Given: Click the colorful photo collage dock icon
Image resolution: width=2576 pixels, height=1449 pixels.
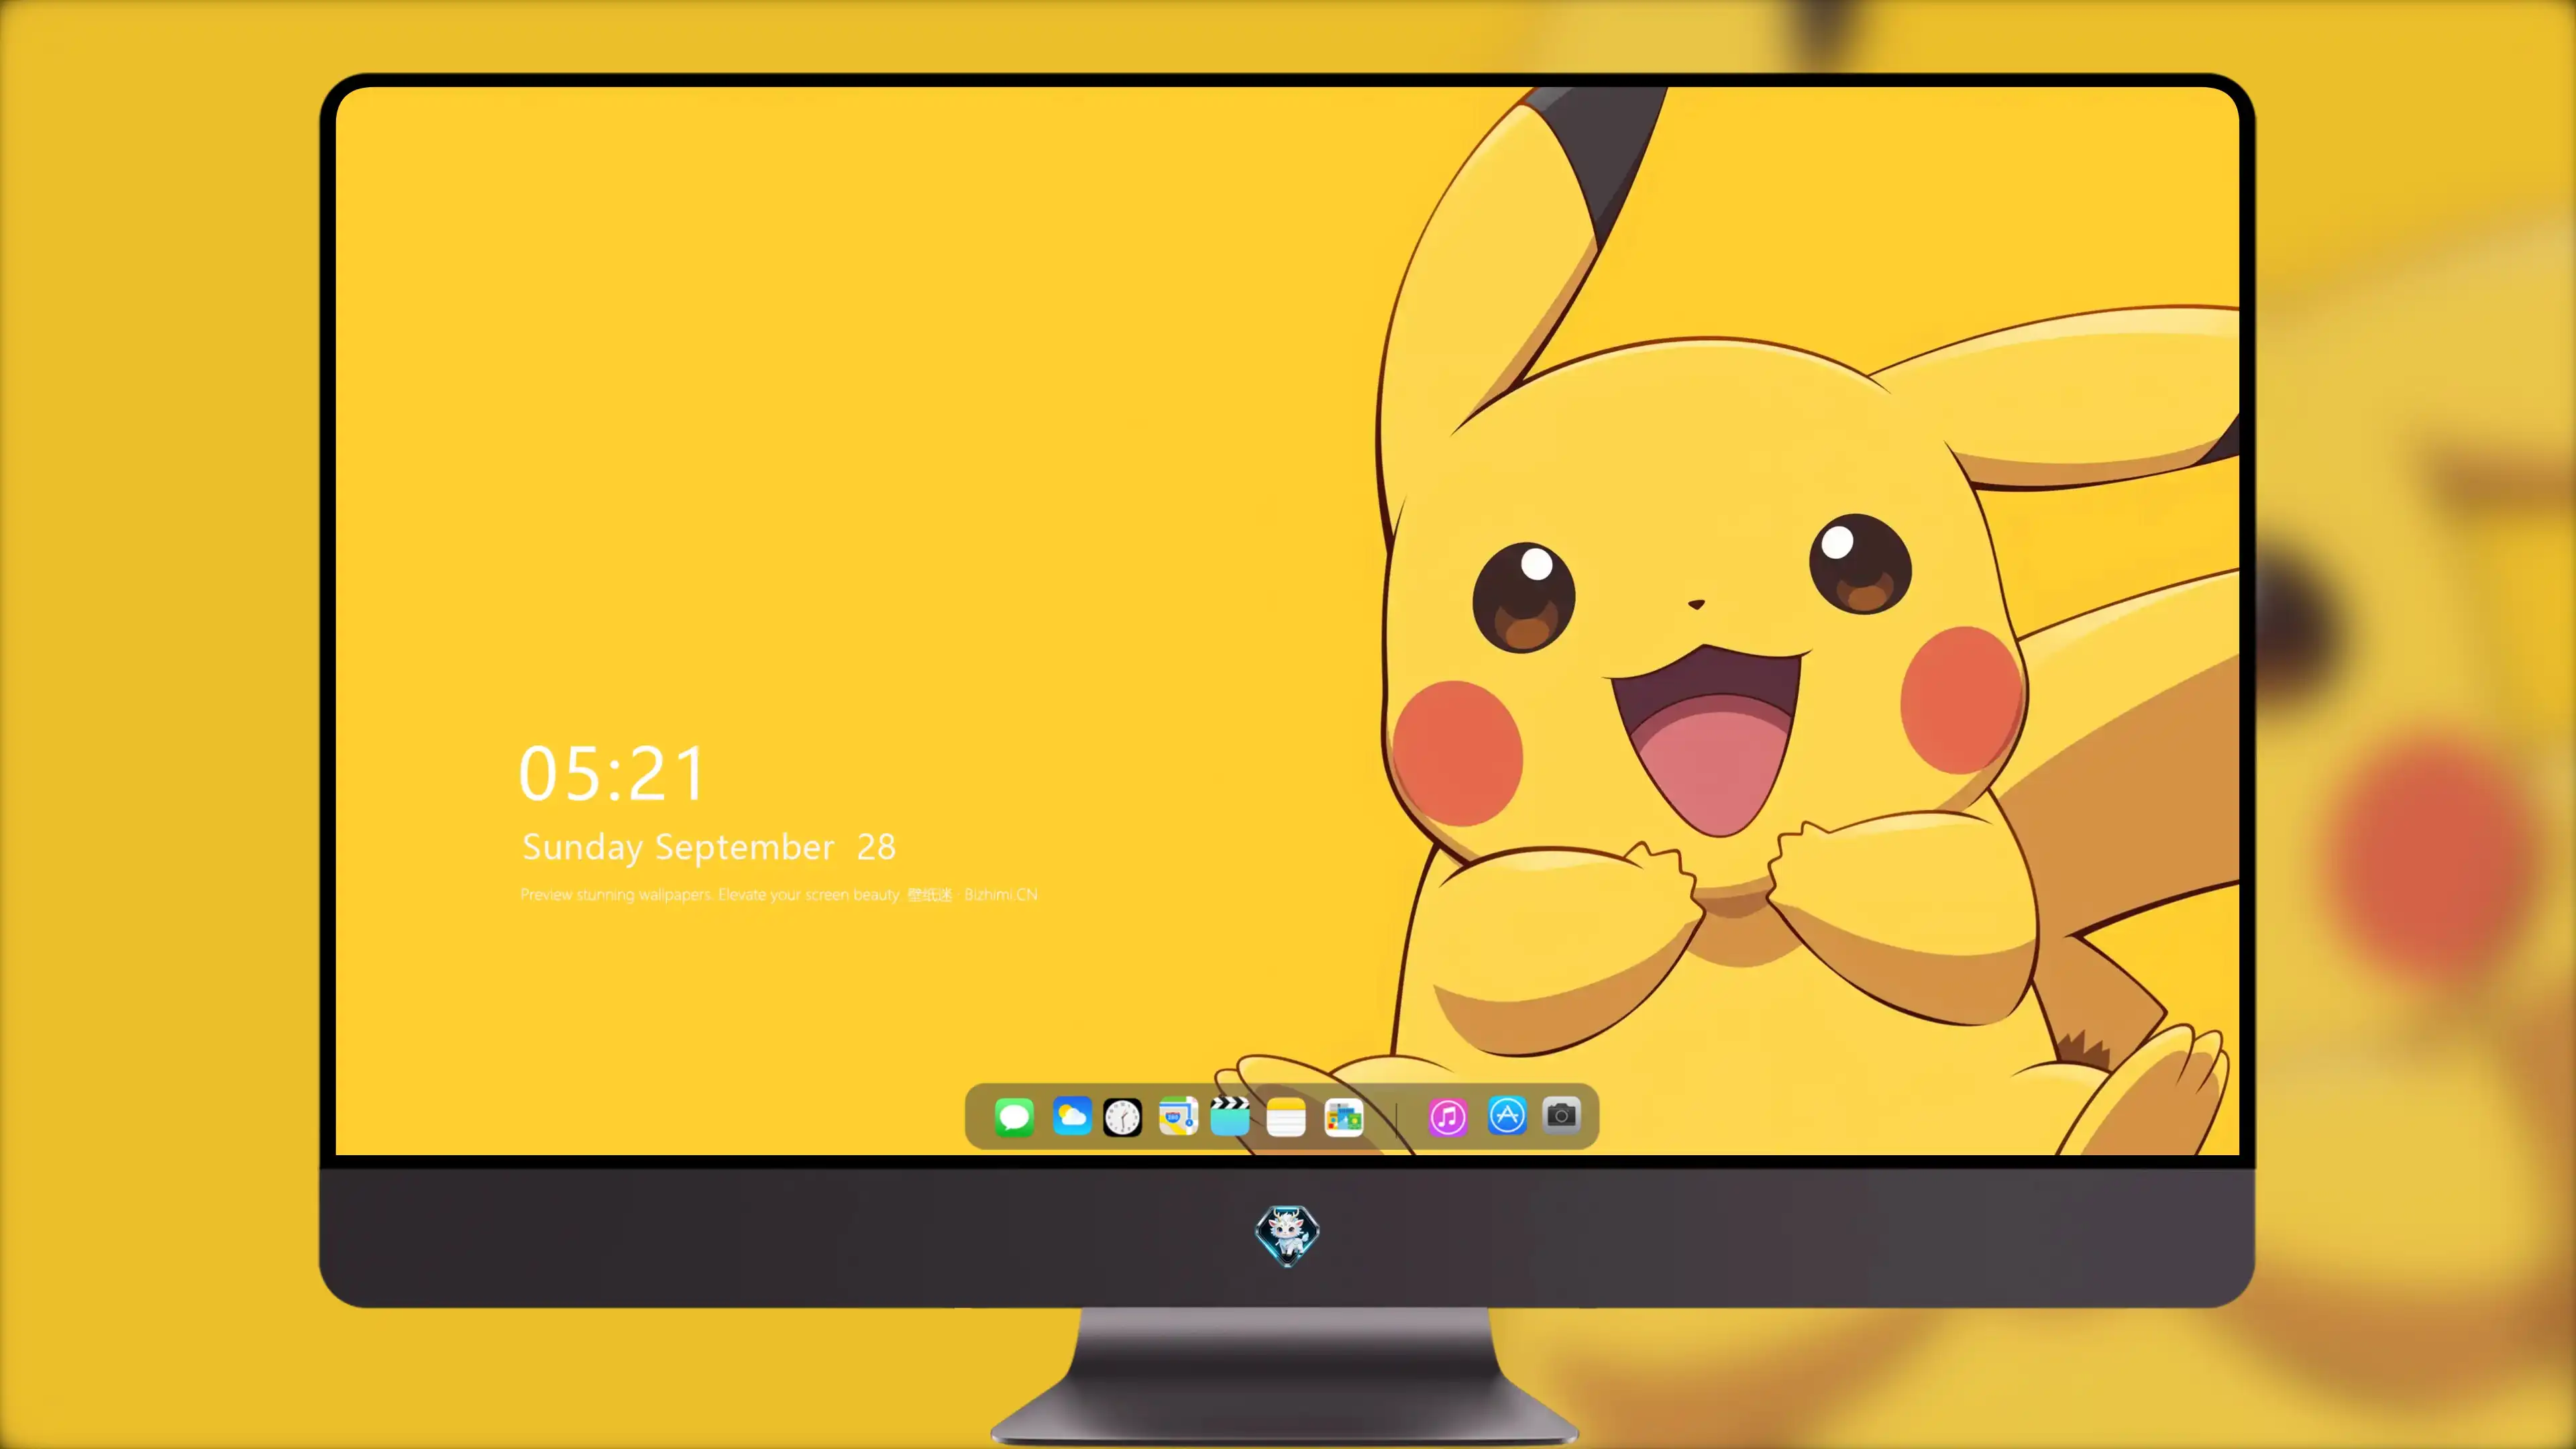Looking at the screenshot, I should tap(1344, 1117).
